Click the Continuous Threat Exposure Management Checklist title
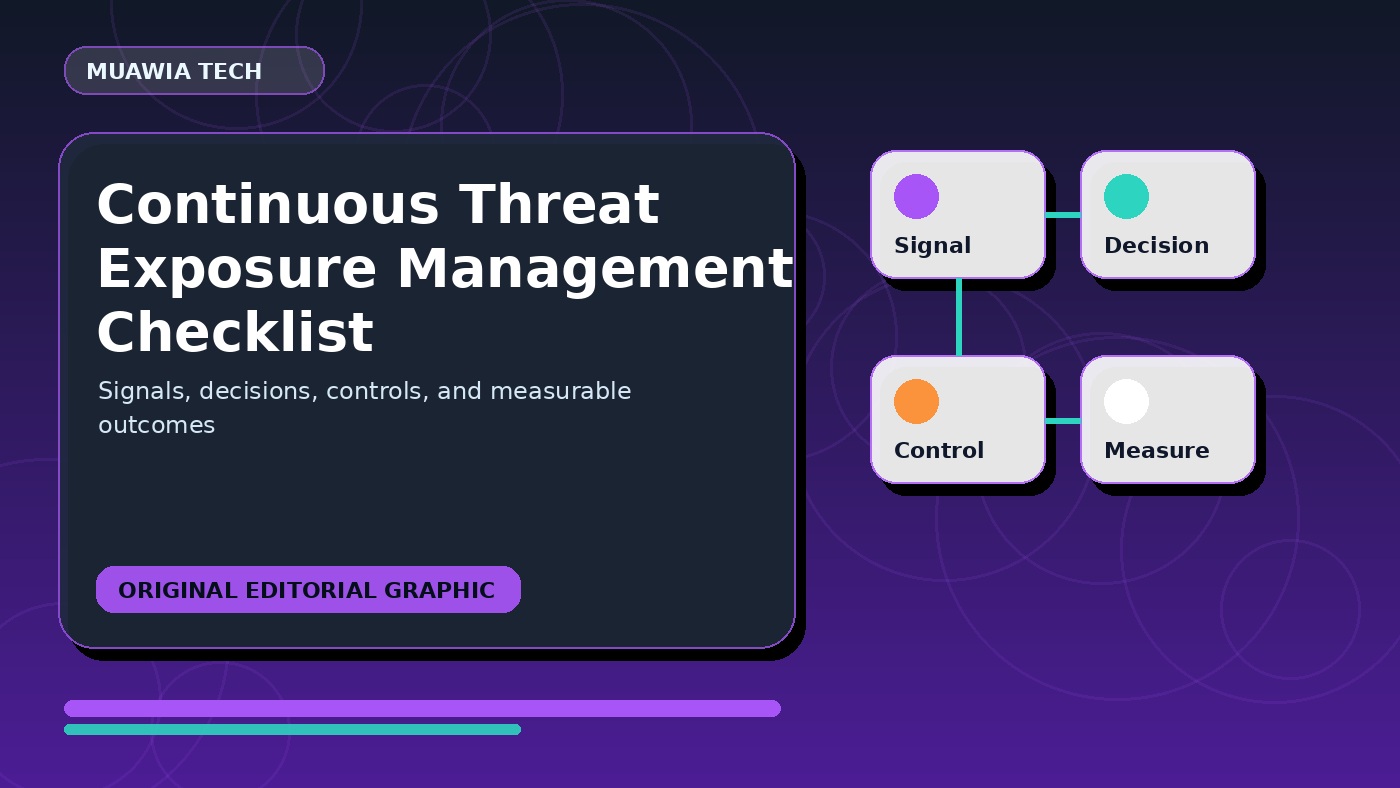This screenshot has width=1400, height=788. tap(445, 268)
